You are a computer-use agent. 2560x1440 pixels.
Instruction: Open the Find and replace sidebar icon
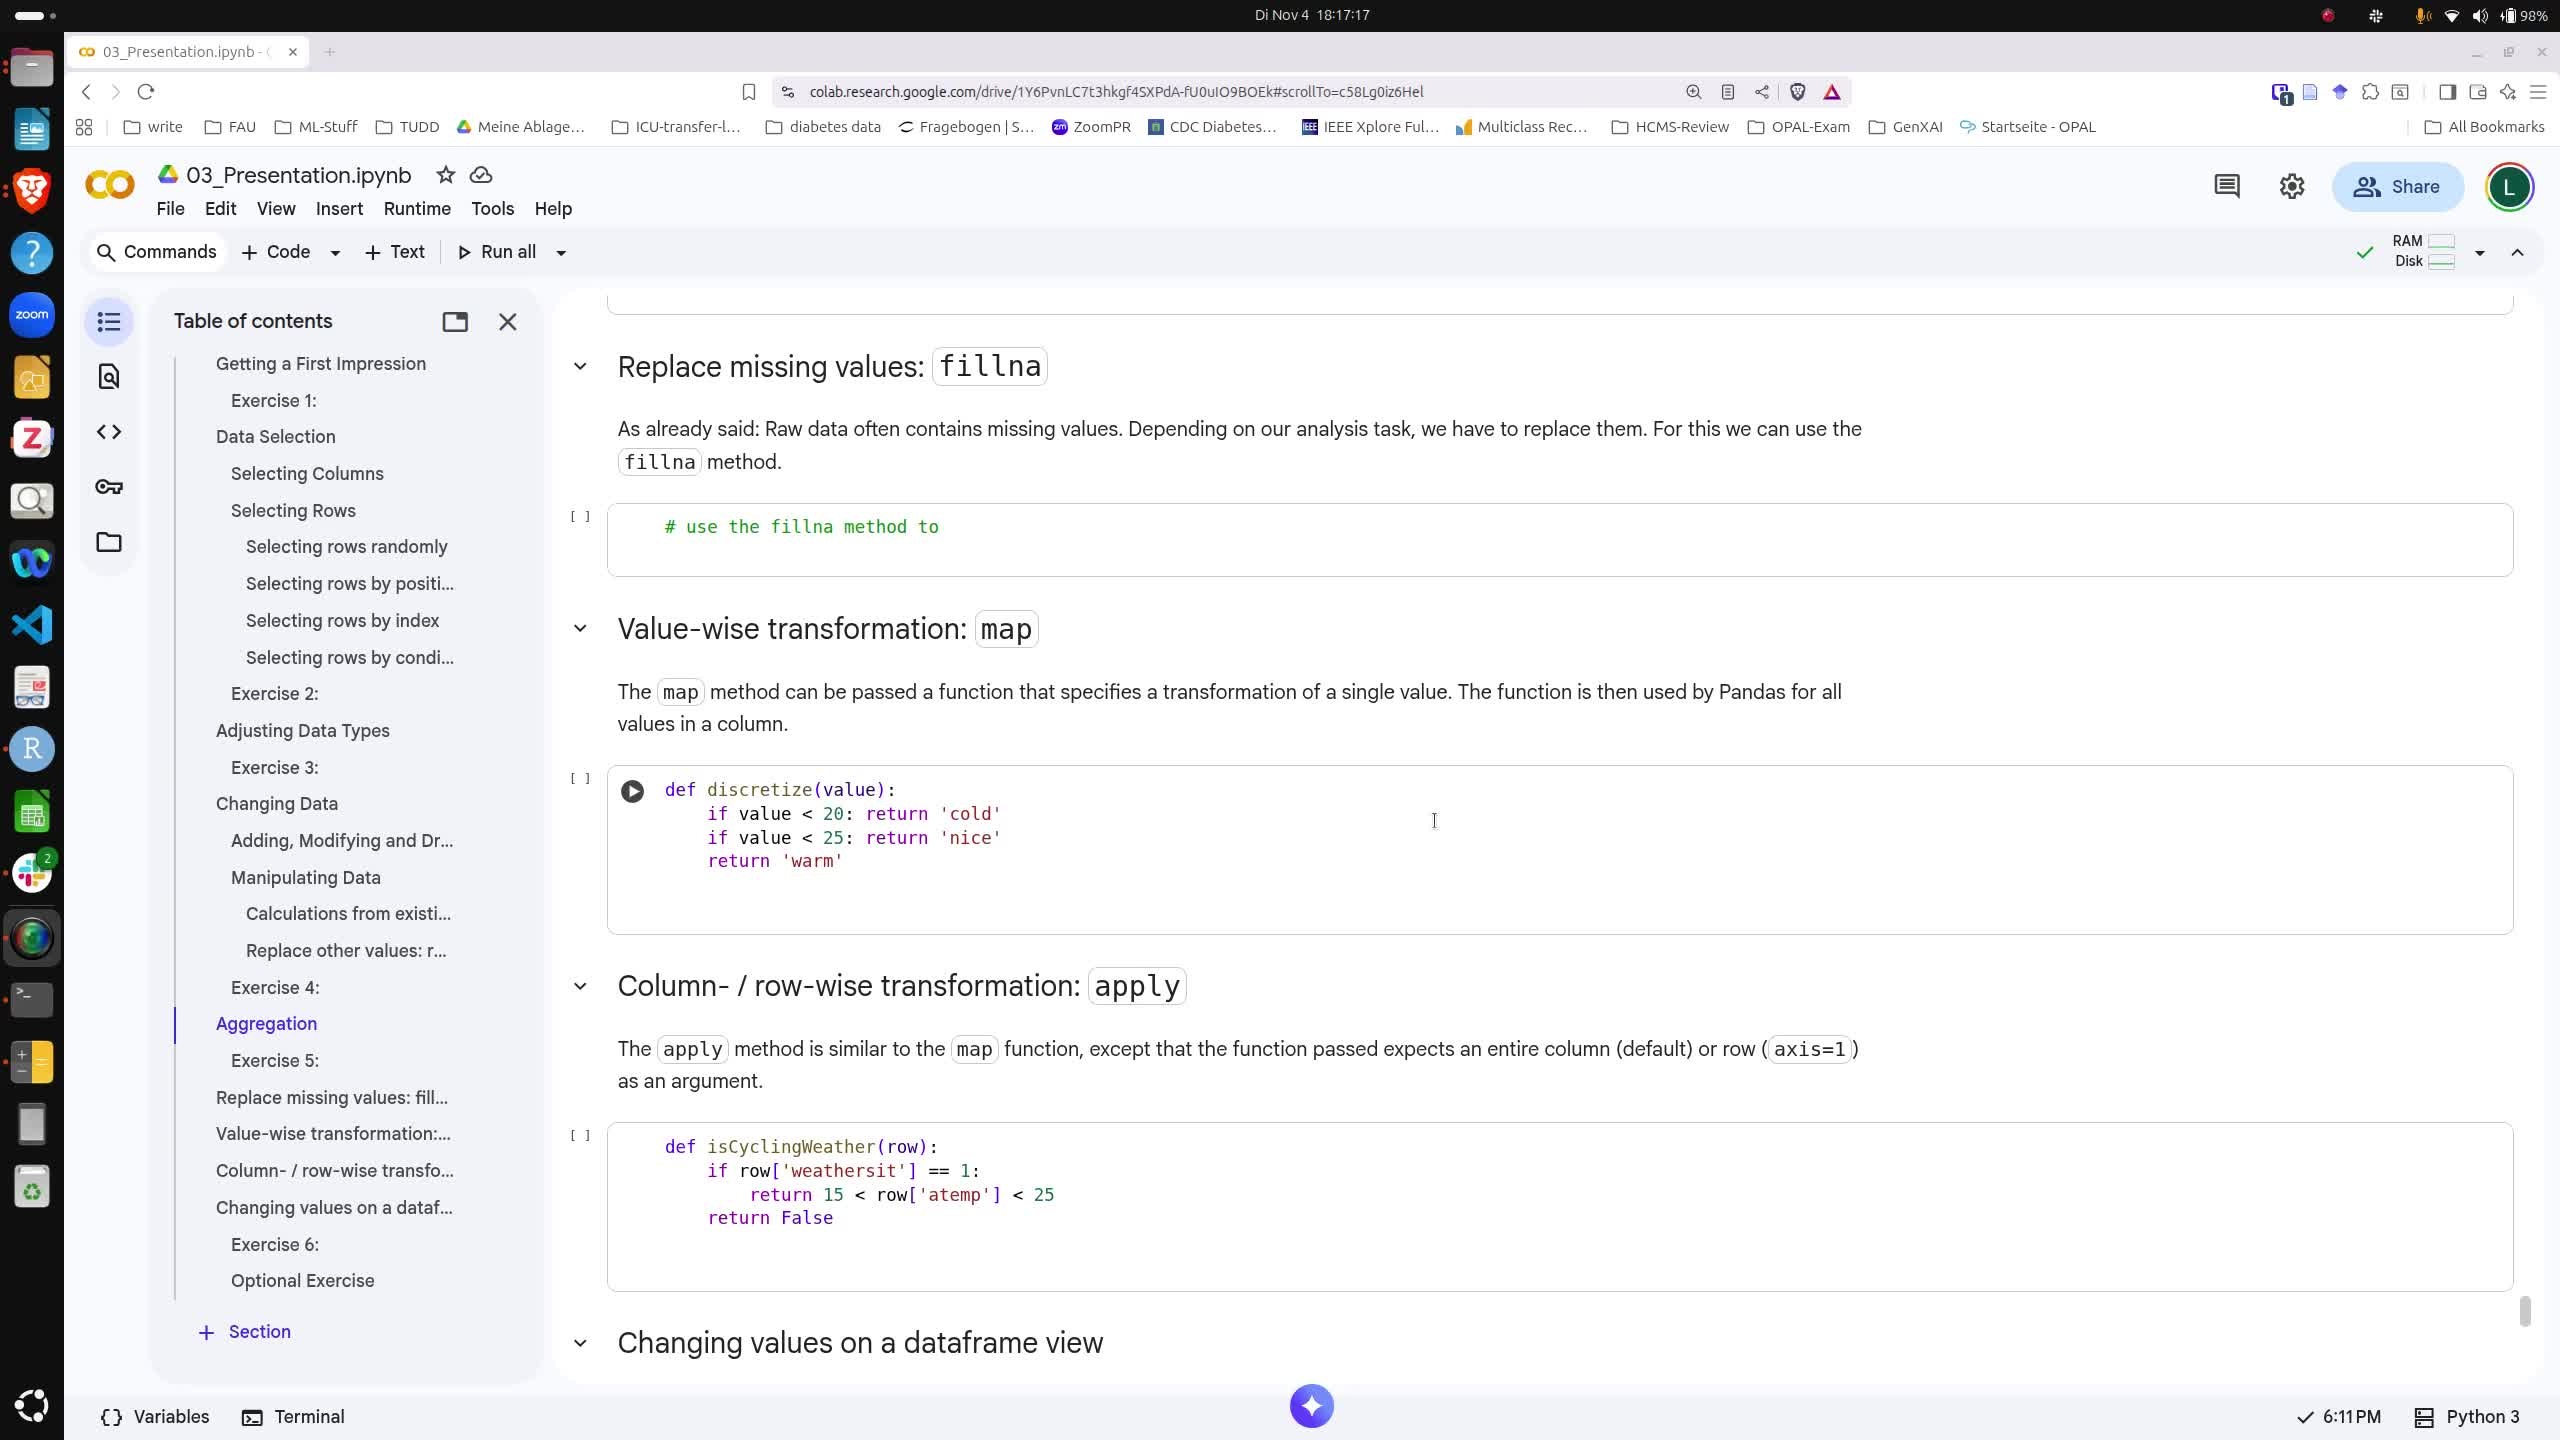click(x=109, y=376)
